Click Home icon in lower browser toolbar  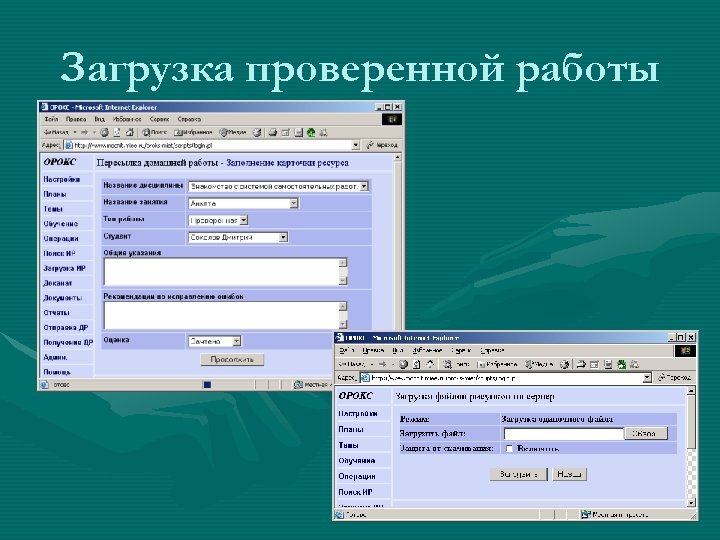coord(431,364)
